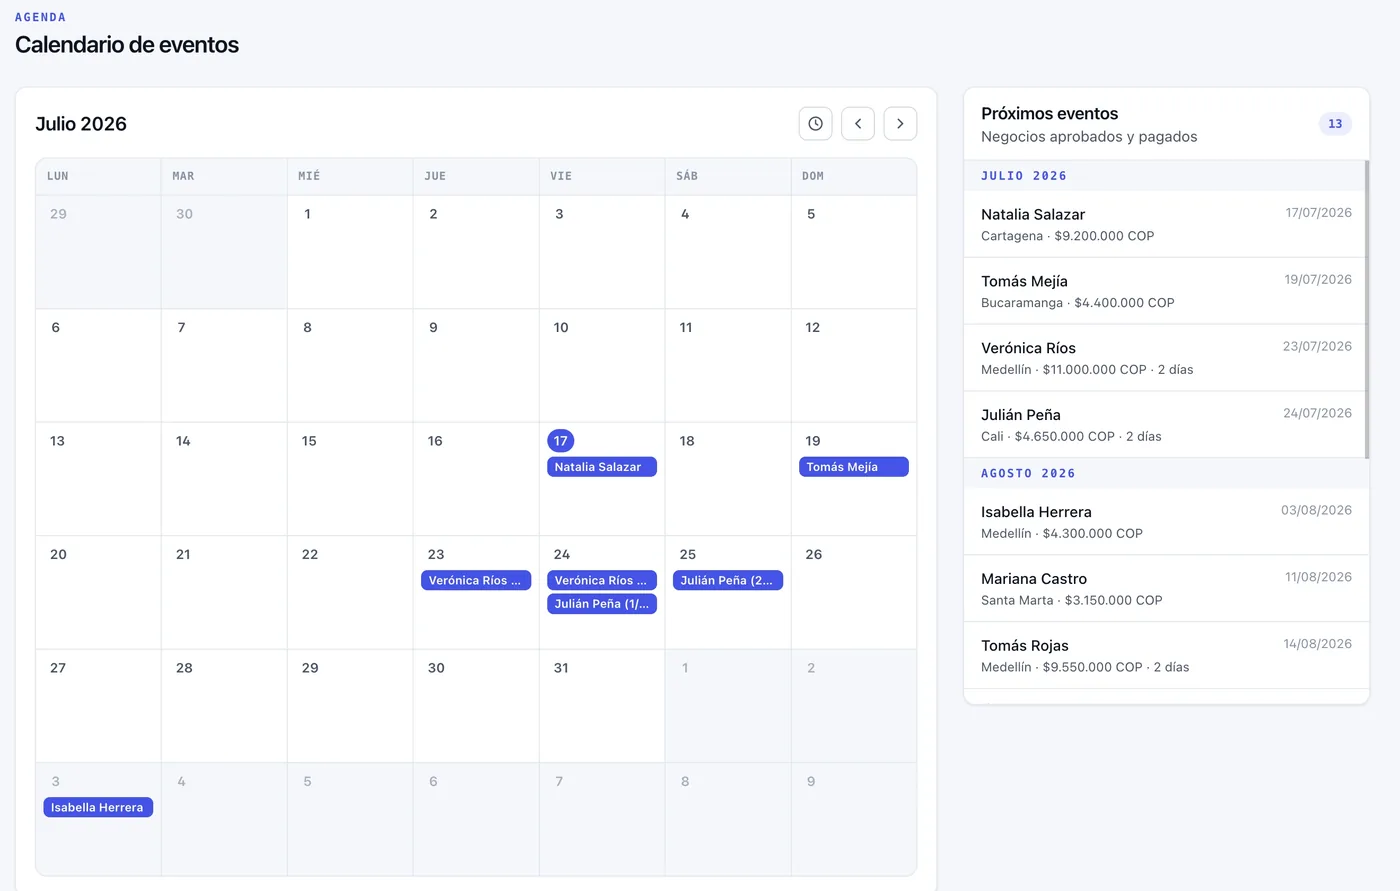This screenshot has height=891, width=1400.
Task: Click day 31 in the calendar grid
Action: click(602, 705)
